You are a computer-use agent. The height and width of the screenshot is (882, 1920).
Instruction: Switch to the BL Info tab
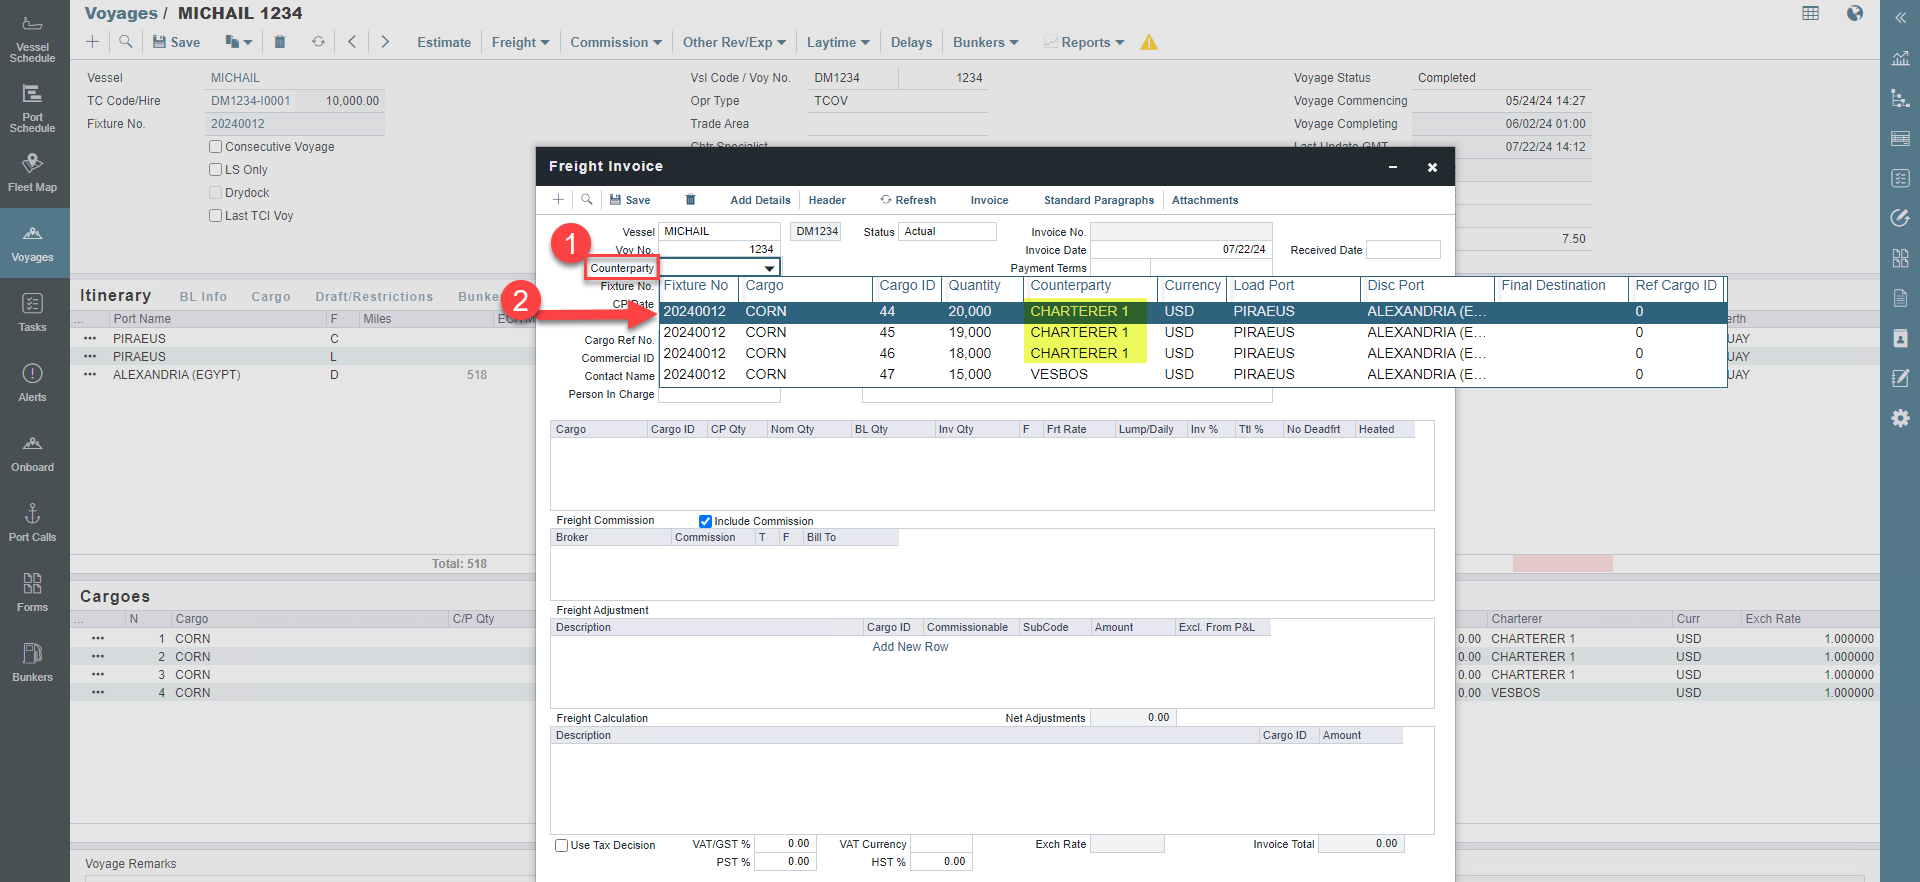[203, 297]
